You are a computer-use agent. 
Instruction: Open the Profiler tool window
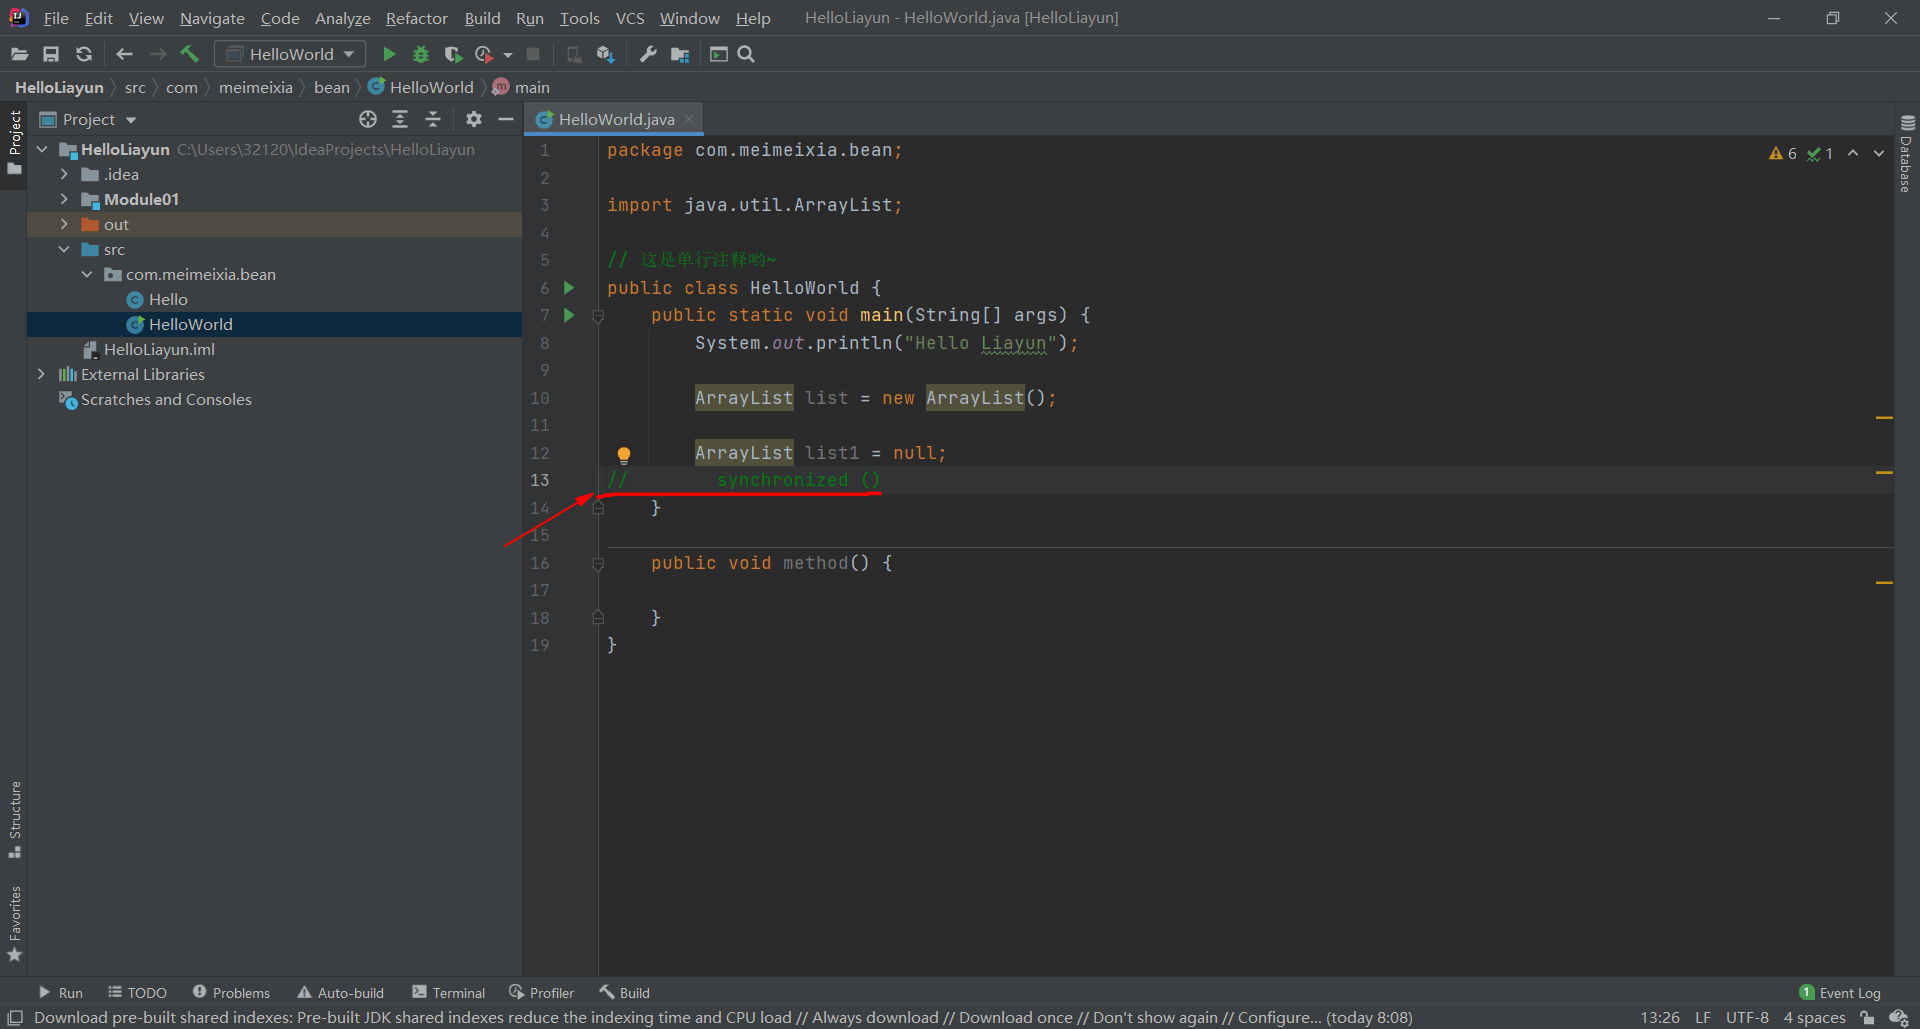[x=541, y=992]
